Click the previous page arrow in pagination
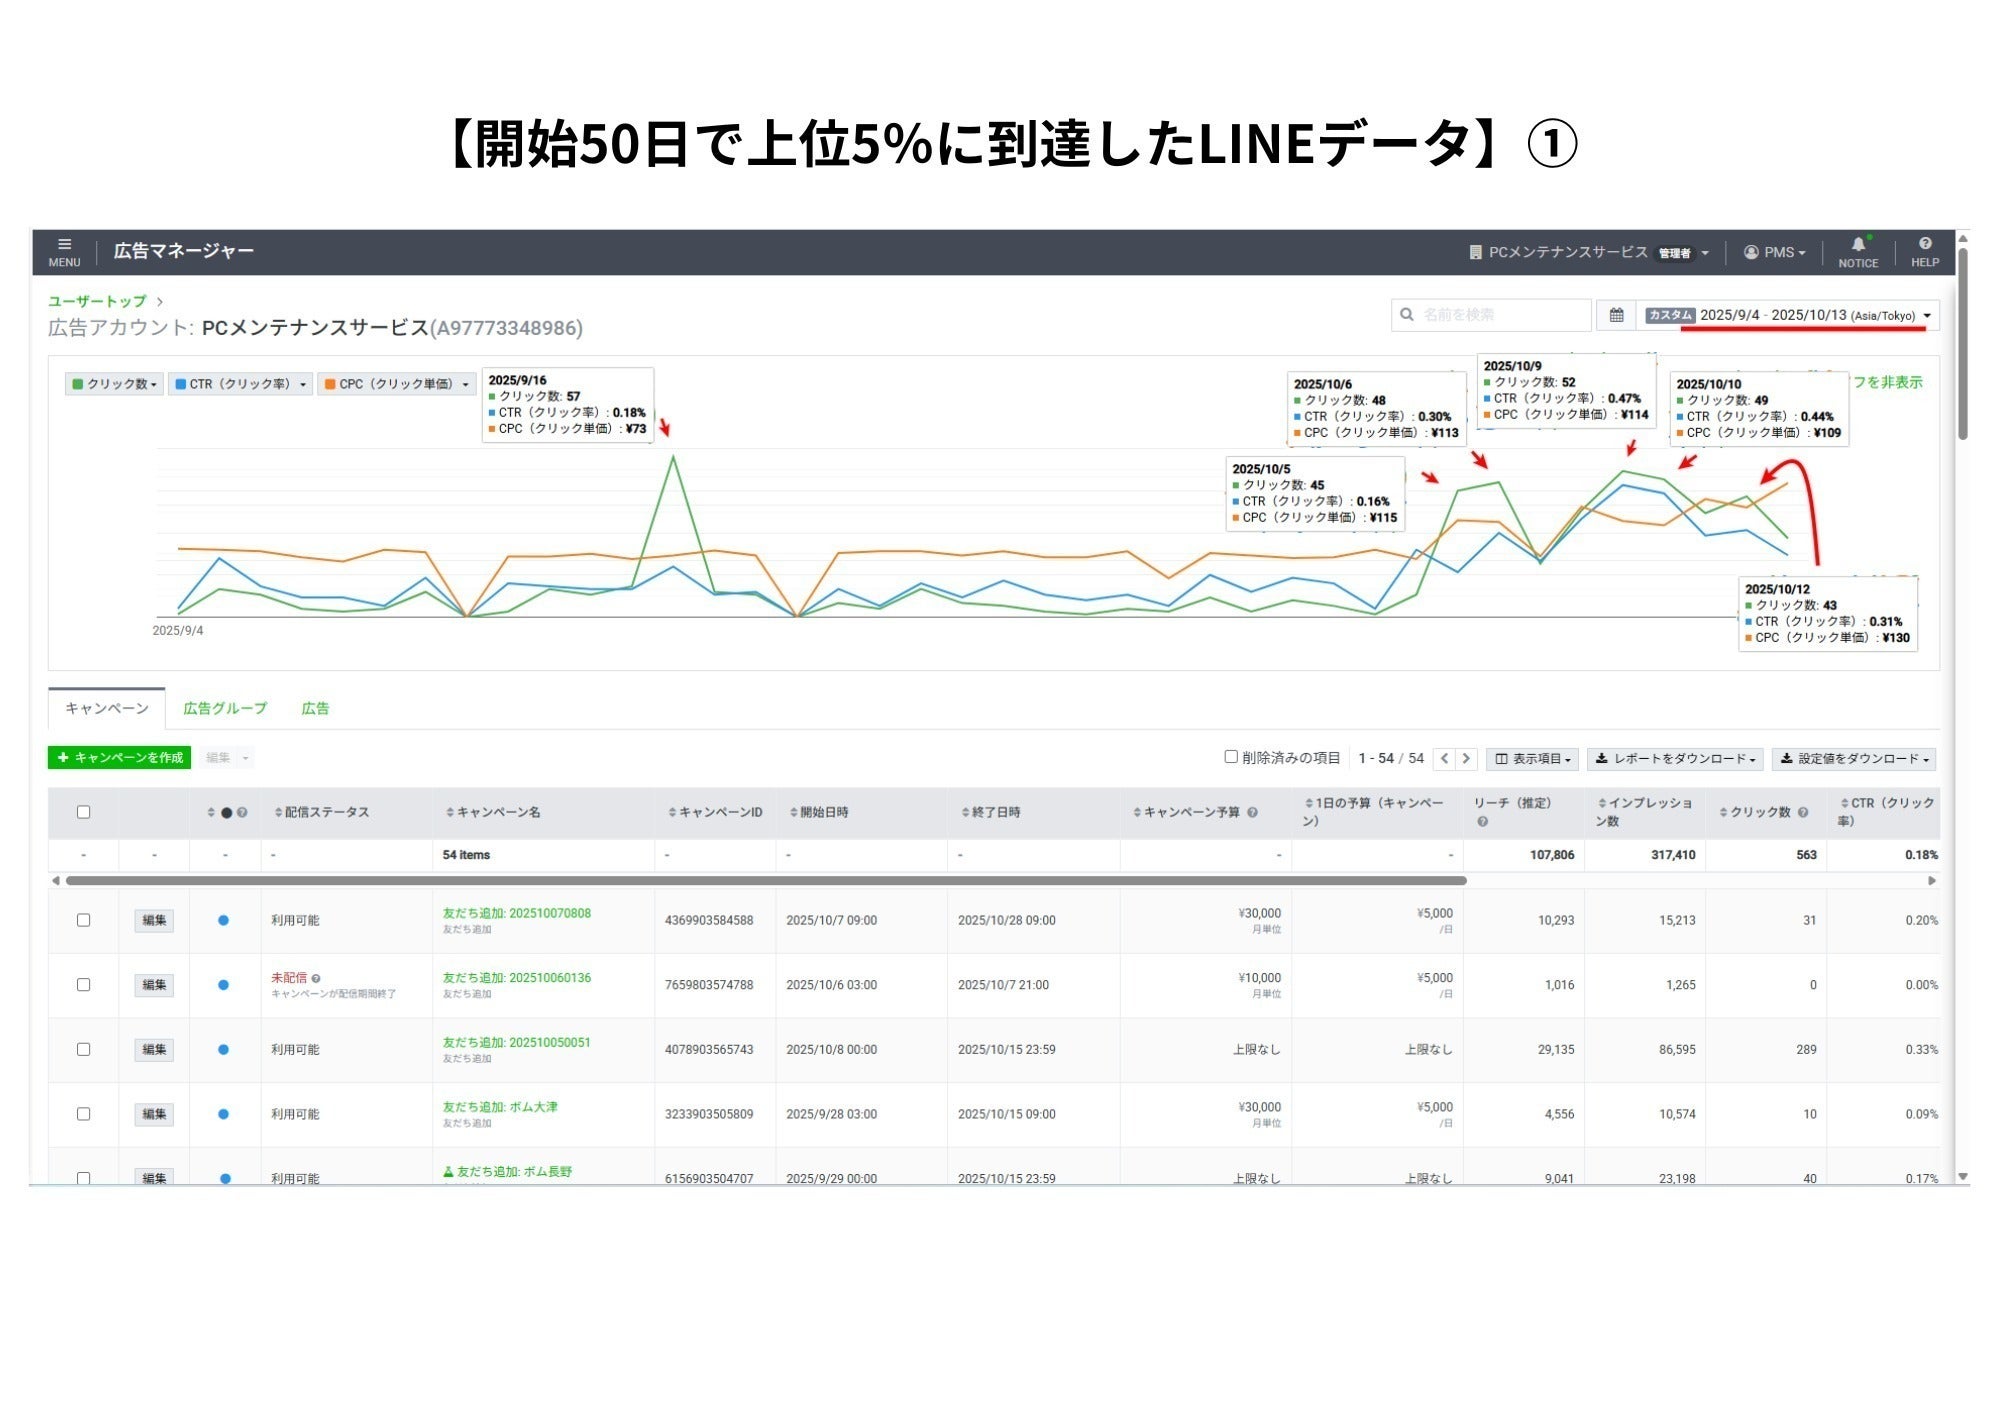Viewport: 2000px width, 1414px height. coord(1444,759)
